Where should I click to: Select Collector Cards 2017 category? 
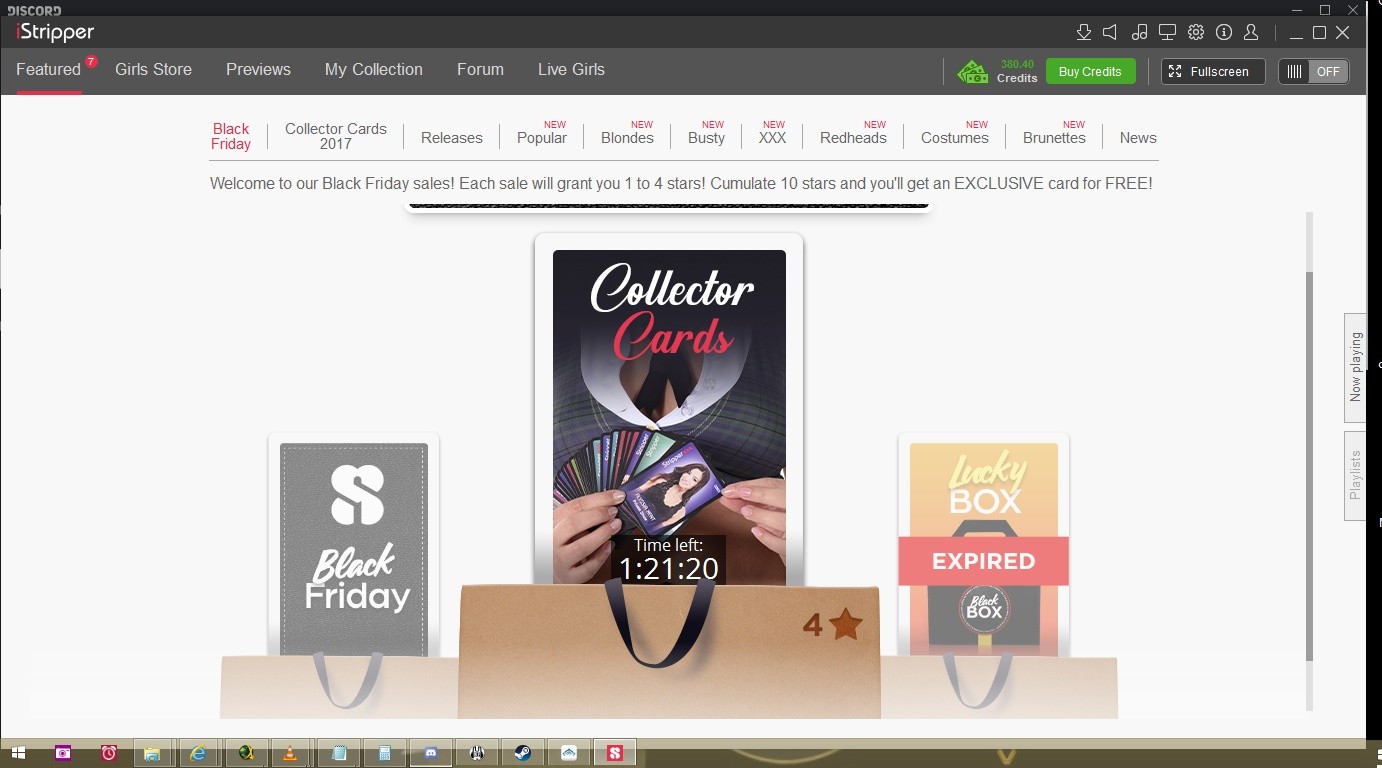point(336,136)
